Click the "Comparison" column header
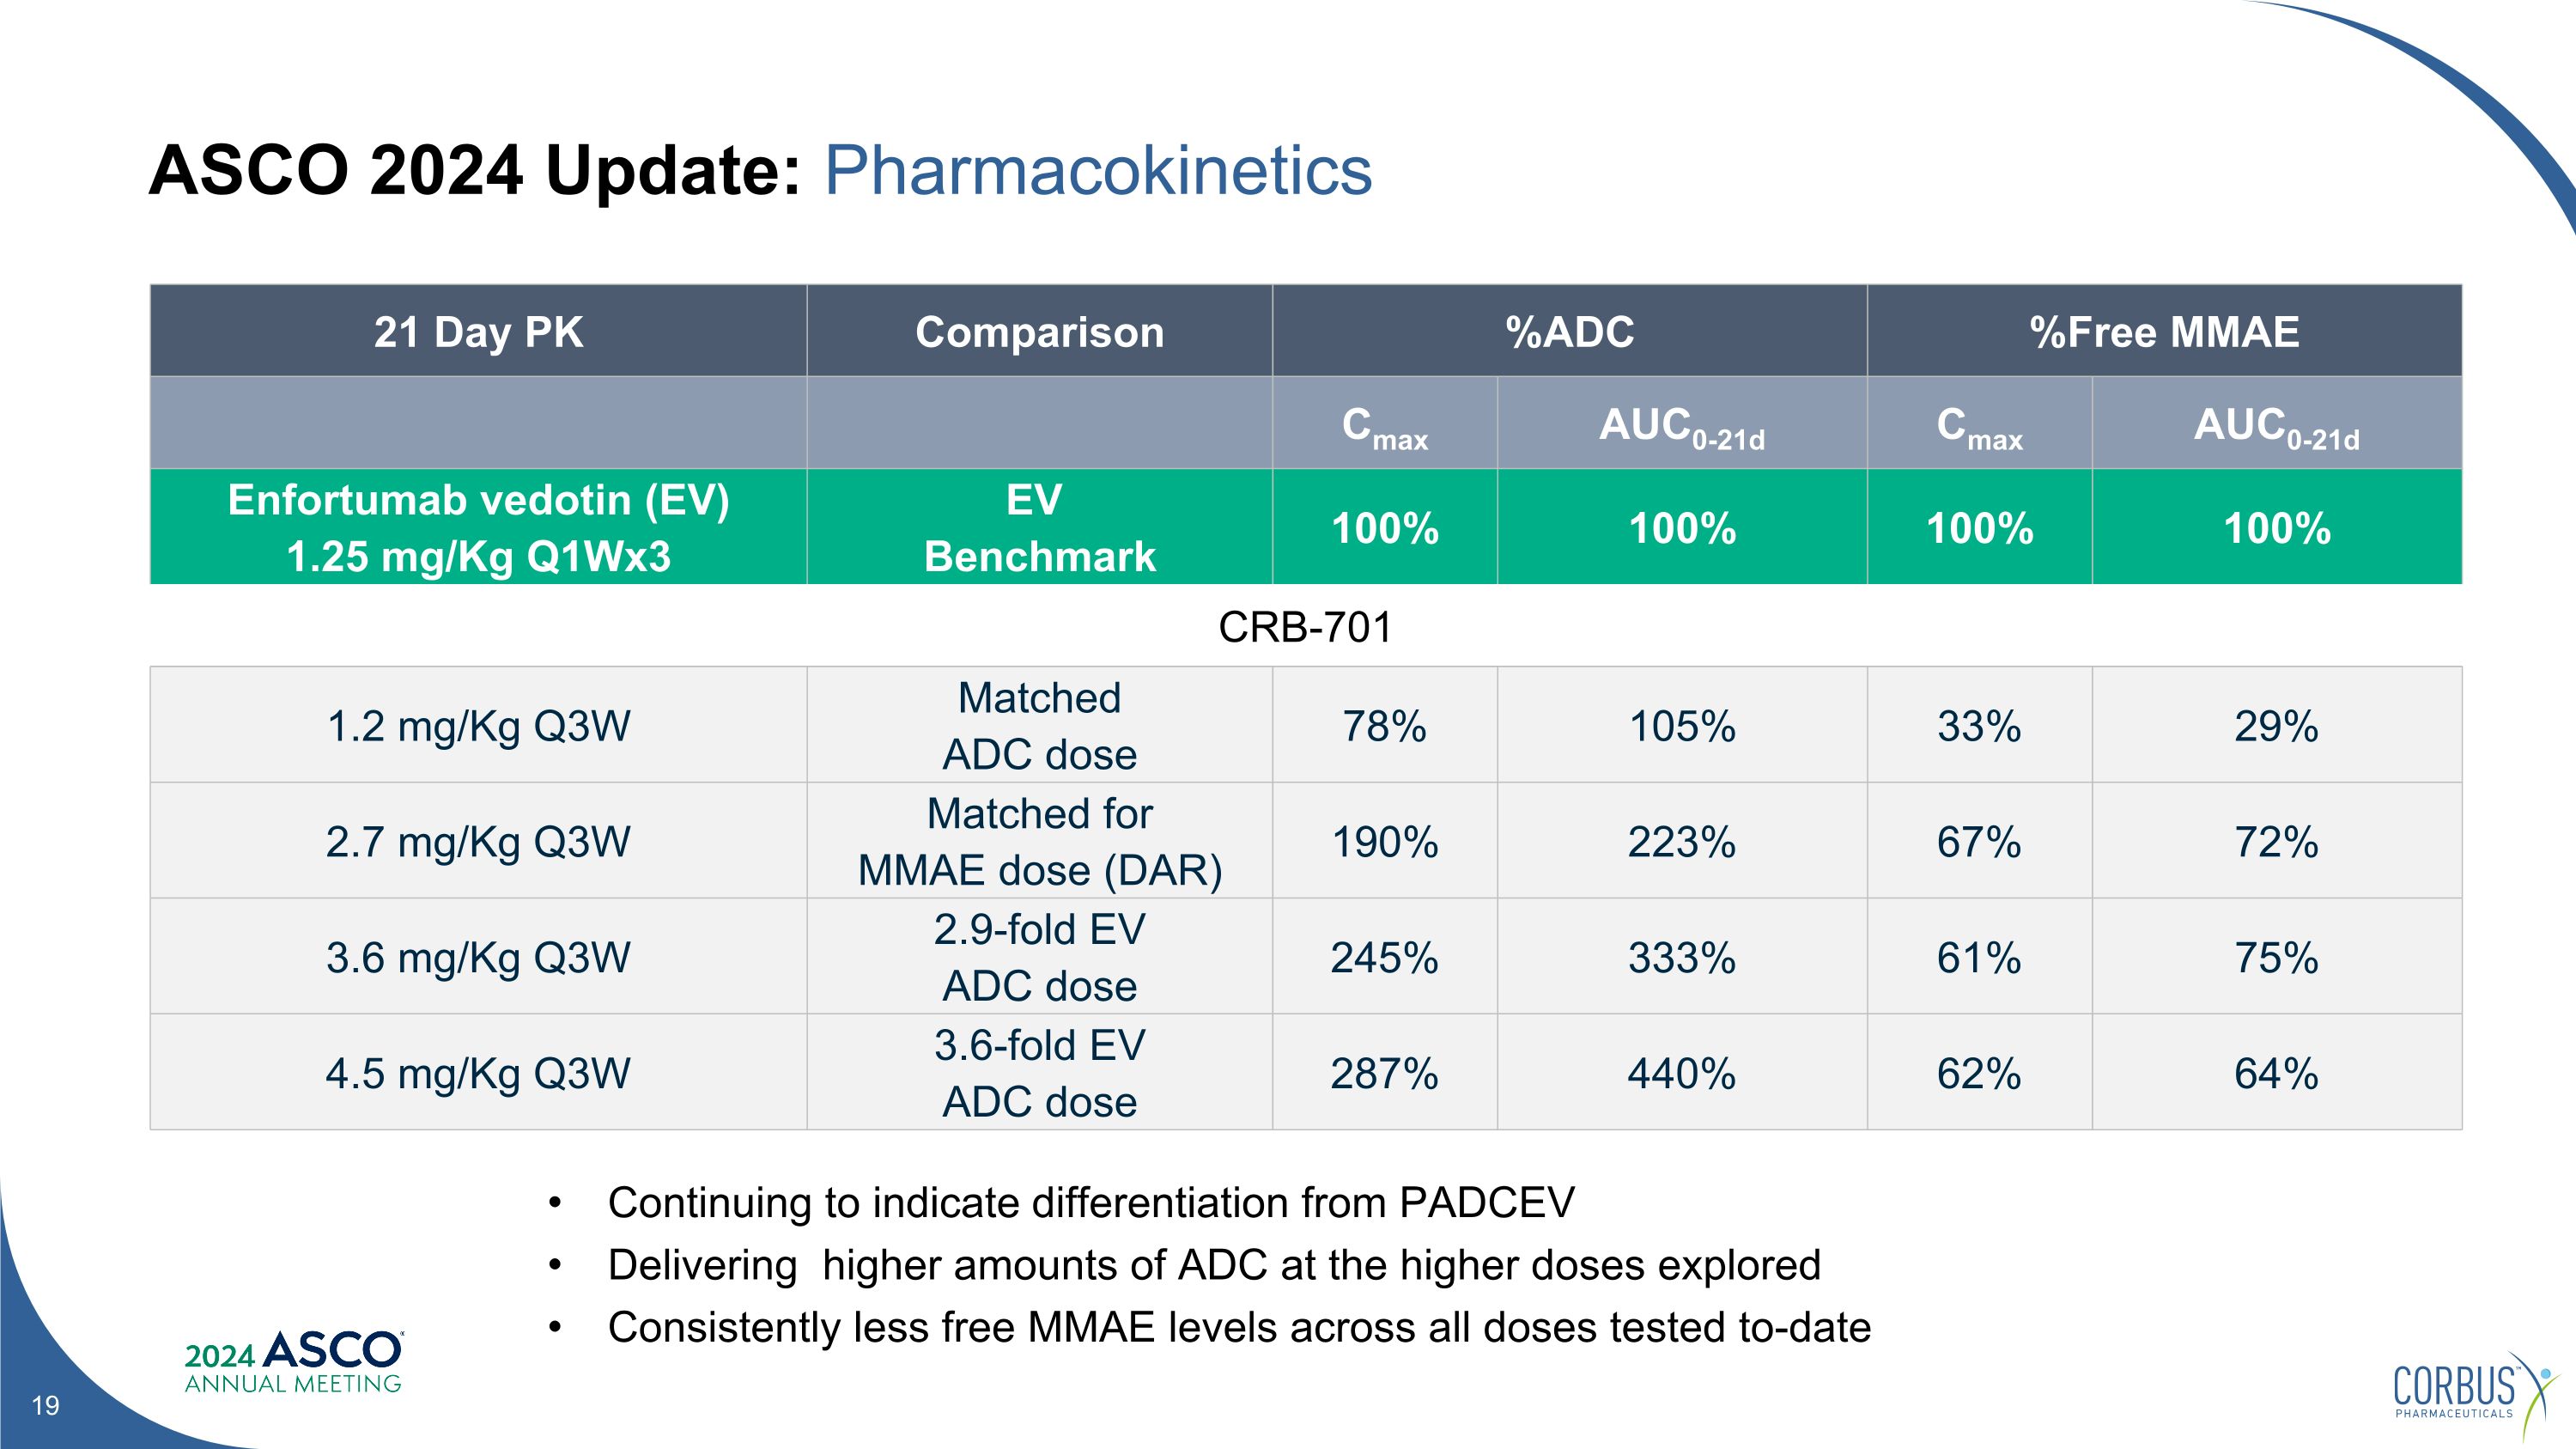The width and height of the screenshot is (2576, 1449). pyautogui.click(x=1039, y=332)
